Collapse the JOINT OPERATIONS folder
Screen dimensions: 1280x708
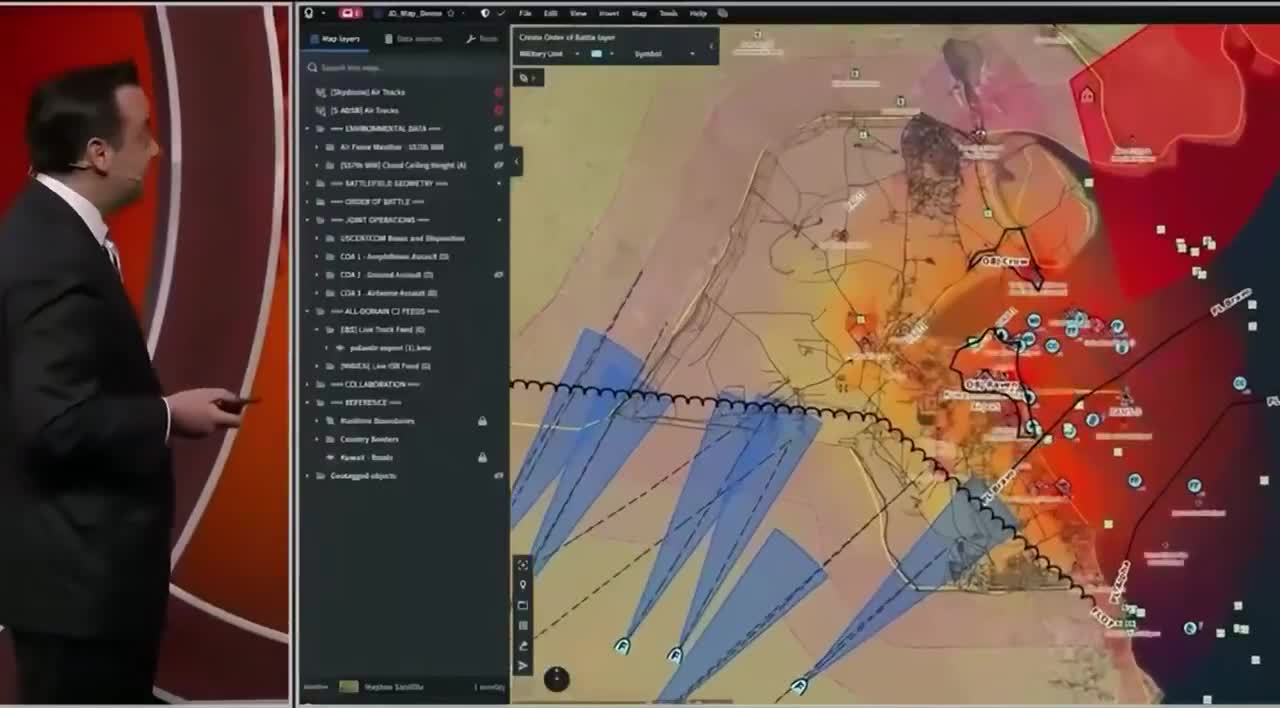pos(308,220)
